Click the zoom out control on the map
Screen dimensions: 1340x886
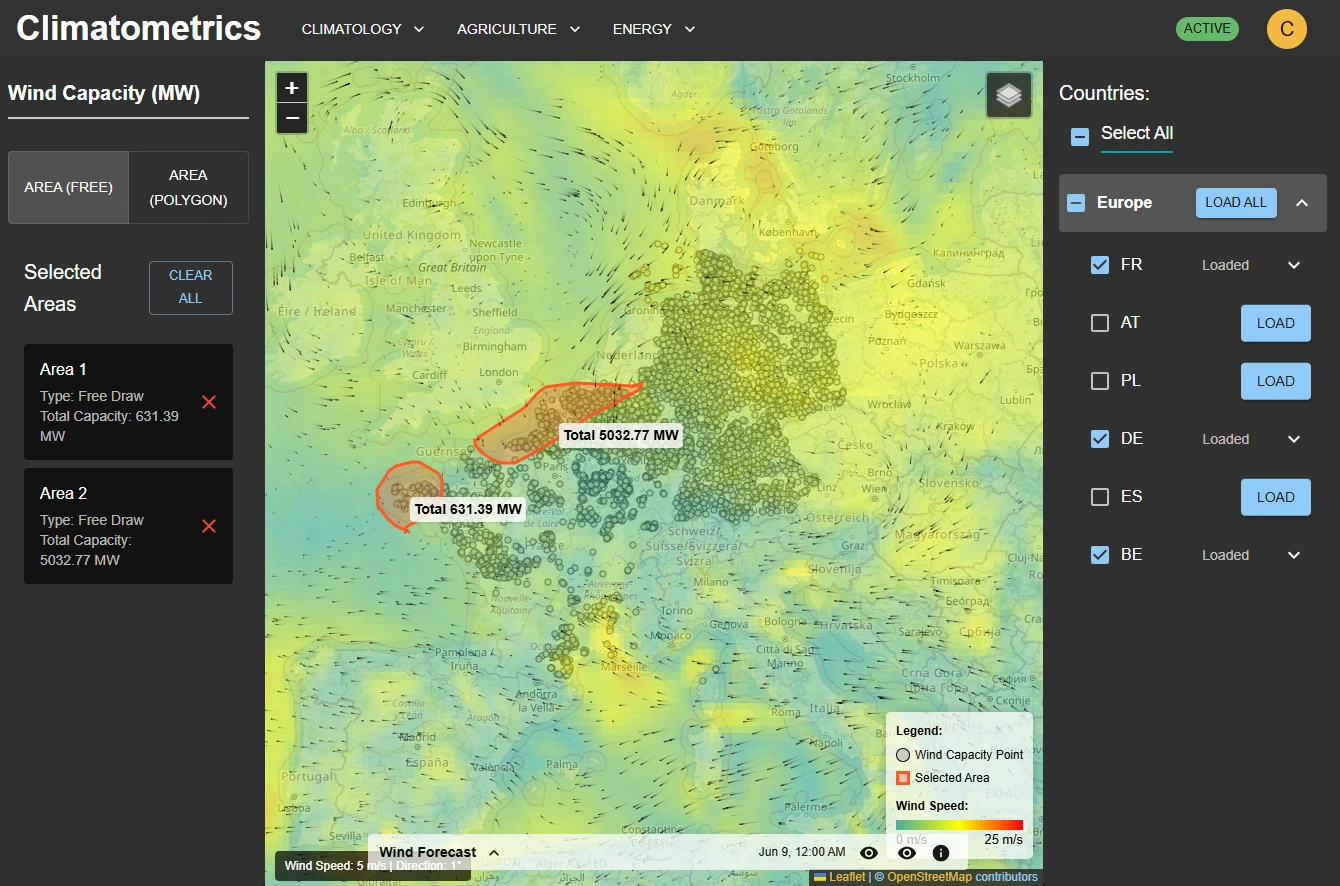[x=291, y=117]
